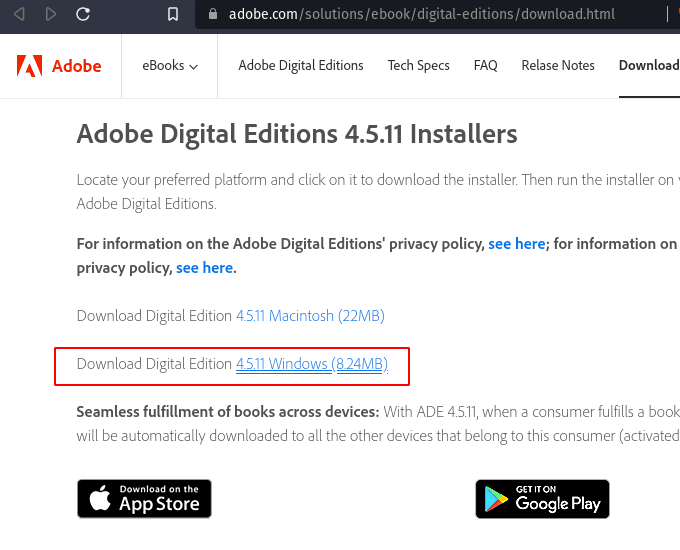Viewport: 680px width, 550px height.
Task: Open the Adobe Digital Editions tab
Action: (301, 65)
